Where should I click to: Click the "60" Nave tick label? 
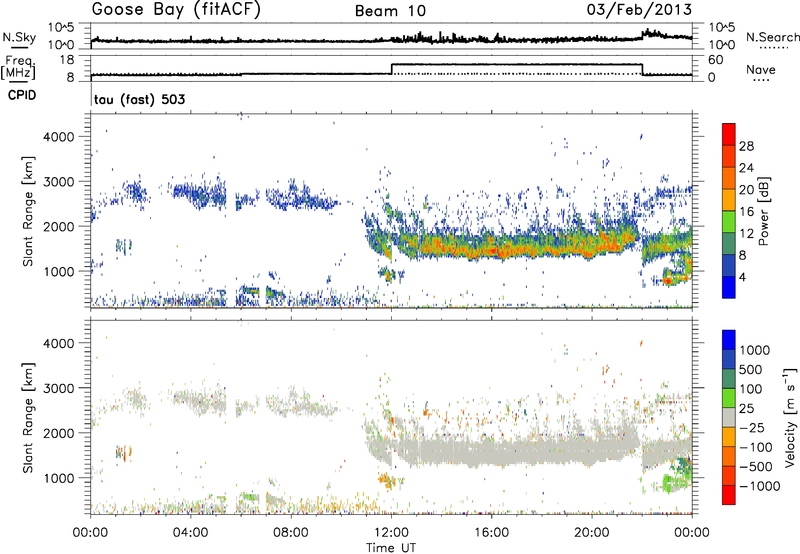point(716,60)
